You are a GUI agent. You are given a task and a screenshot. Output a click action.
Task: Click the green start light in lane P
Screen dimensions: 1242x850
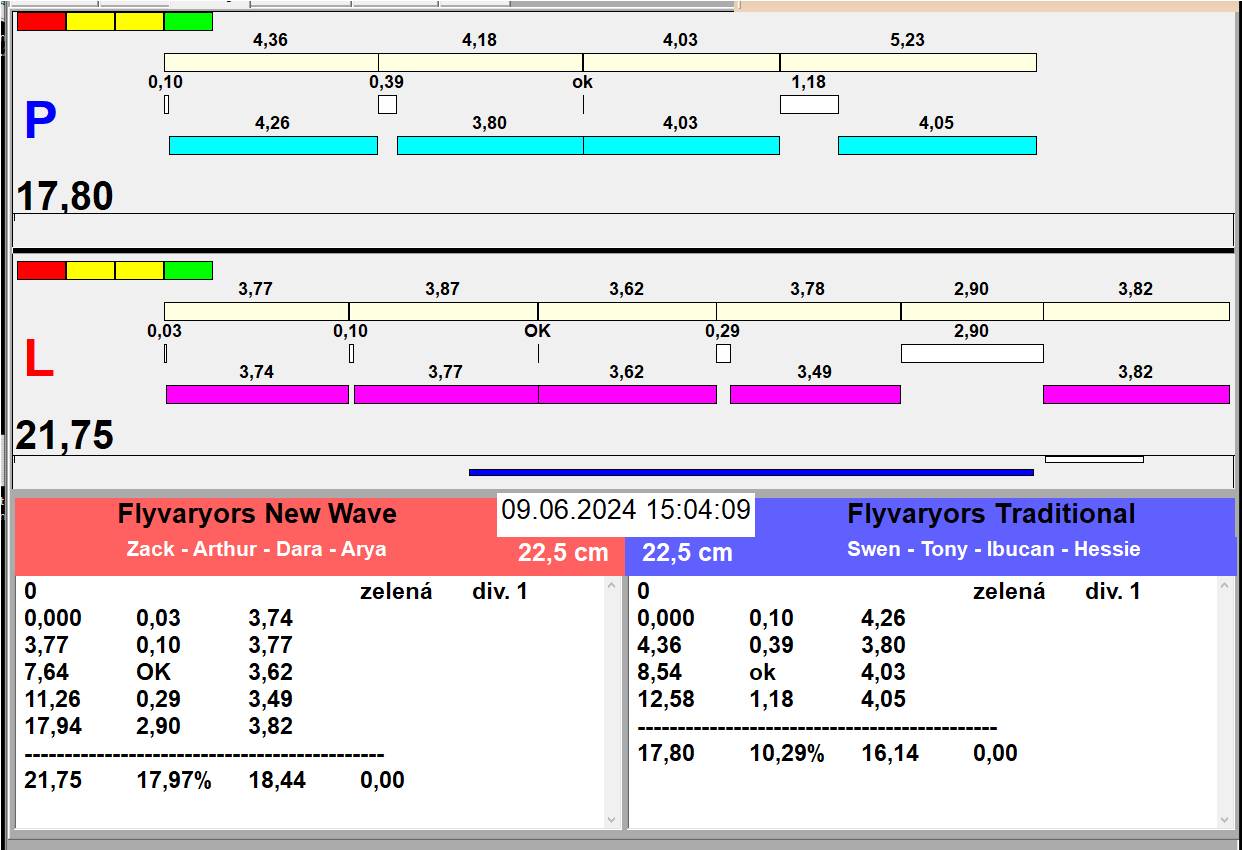click(188, 22)
